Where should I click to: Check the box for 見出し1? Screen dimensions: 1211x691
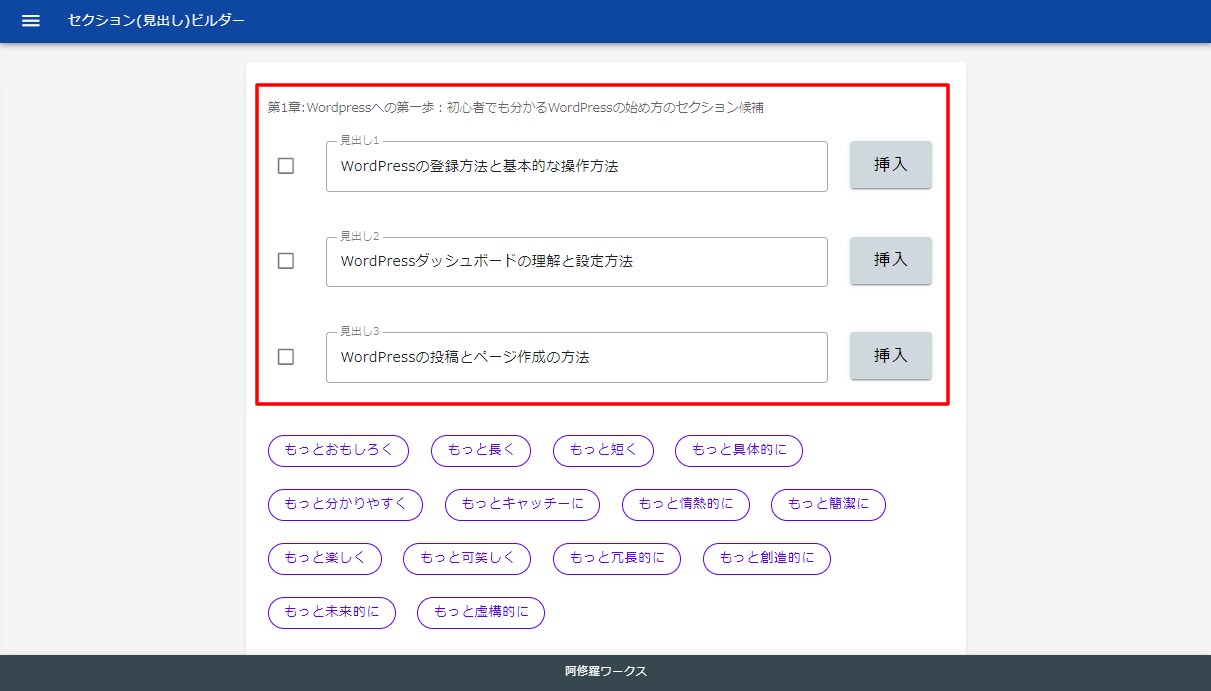coord(286,166)
